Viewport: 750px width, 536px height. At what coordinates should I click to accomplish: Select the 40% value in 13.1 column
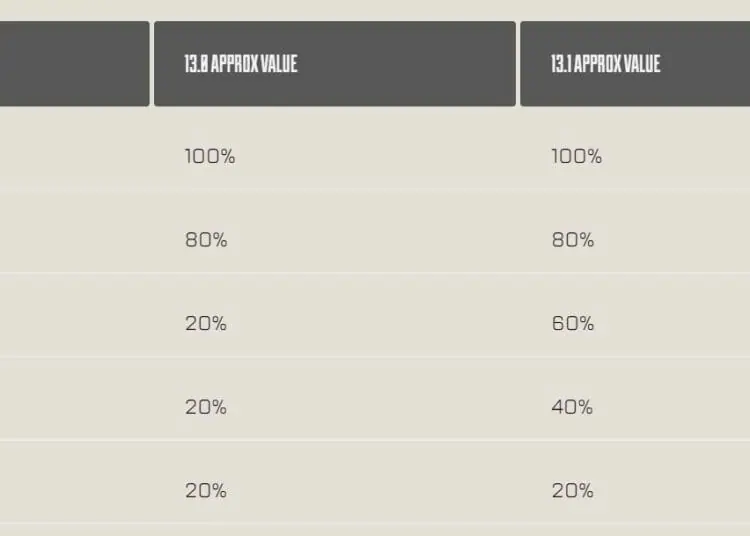tap(572, 407)
